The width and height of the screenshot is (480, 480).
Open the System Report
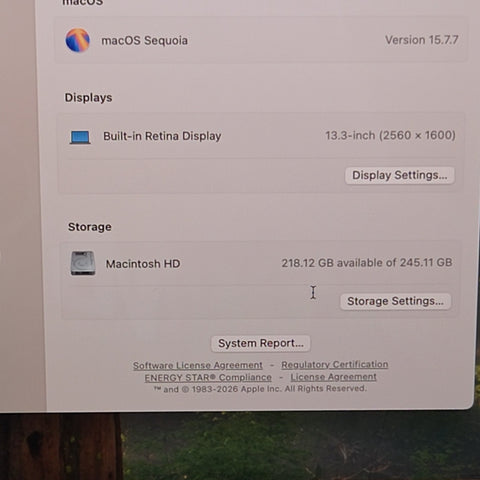pyautogui.click(x=261, y=343)
